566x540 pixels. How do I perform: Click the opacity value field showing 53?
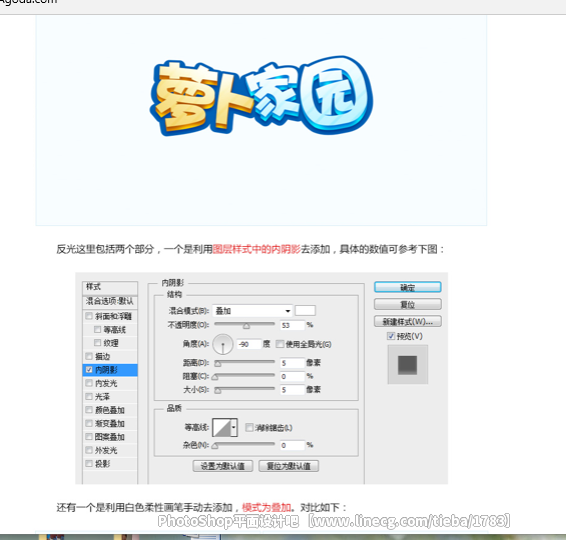292,325
